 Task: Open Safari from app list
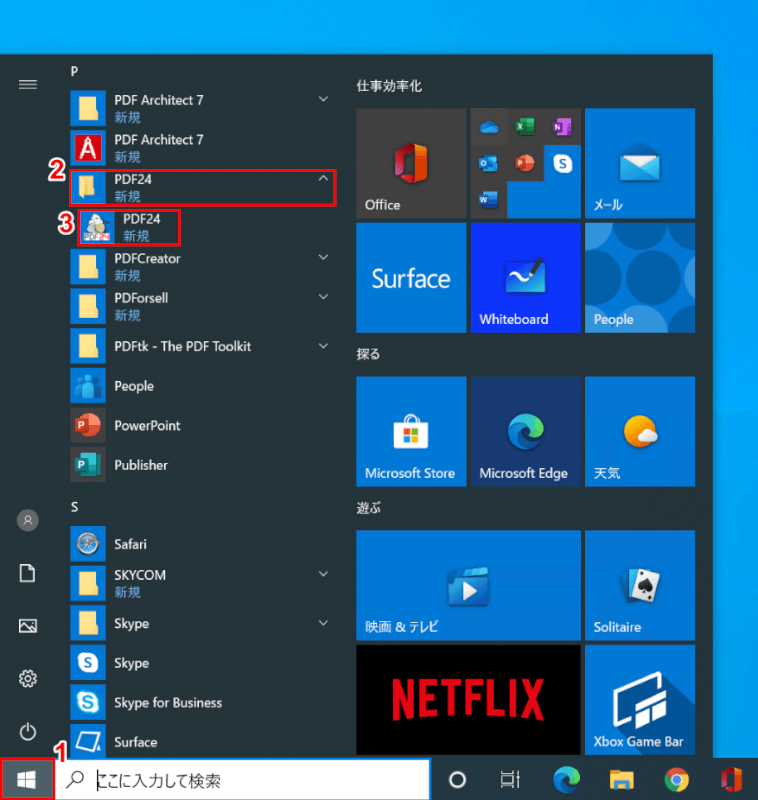tap(203, 544)
